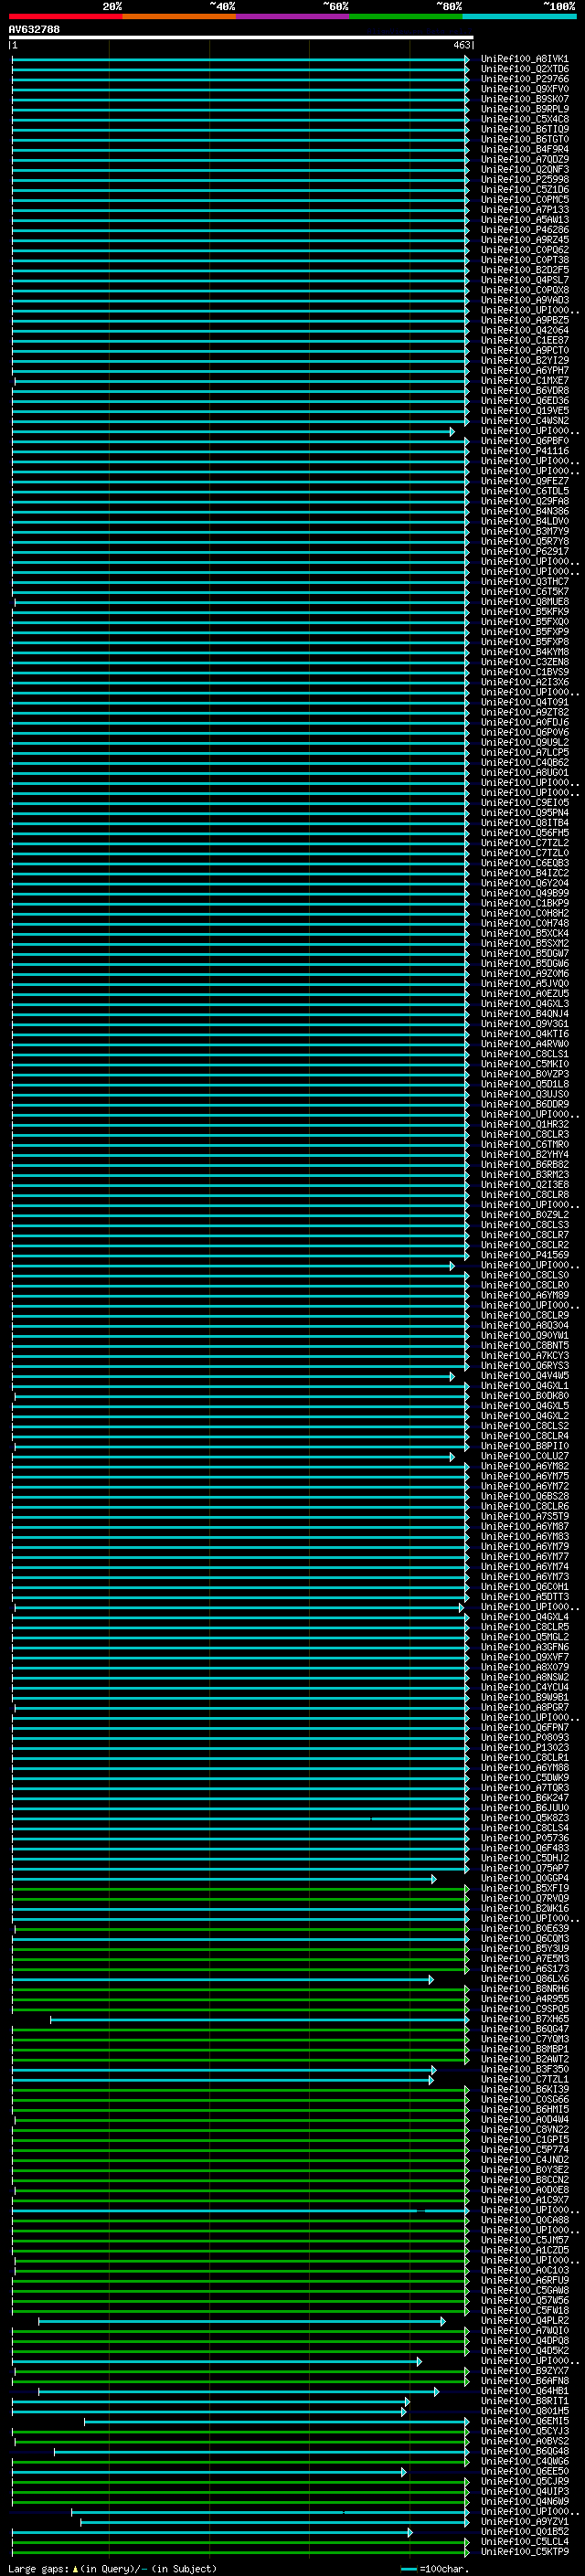This screenshot has height=2576, width=585.
Task: Click the green ~80% identity legend segment
Action: 406,16
